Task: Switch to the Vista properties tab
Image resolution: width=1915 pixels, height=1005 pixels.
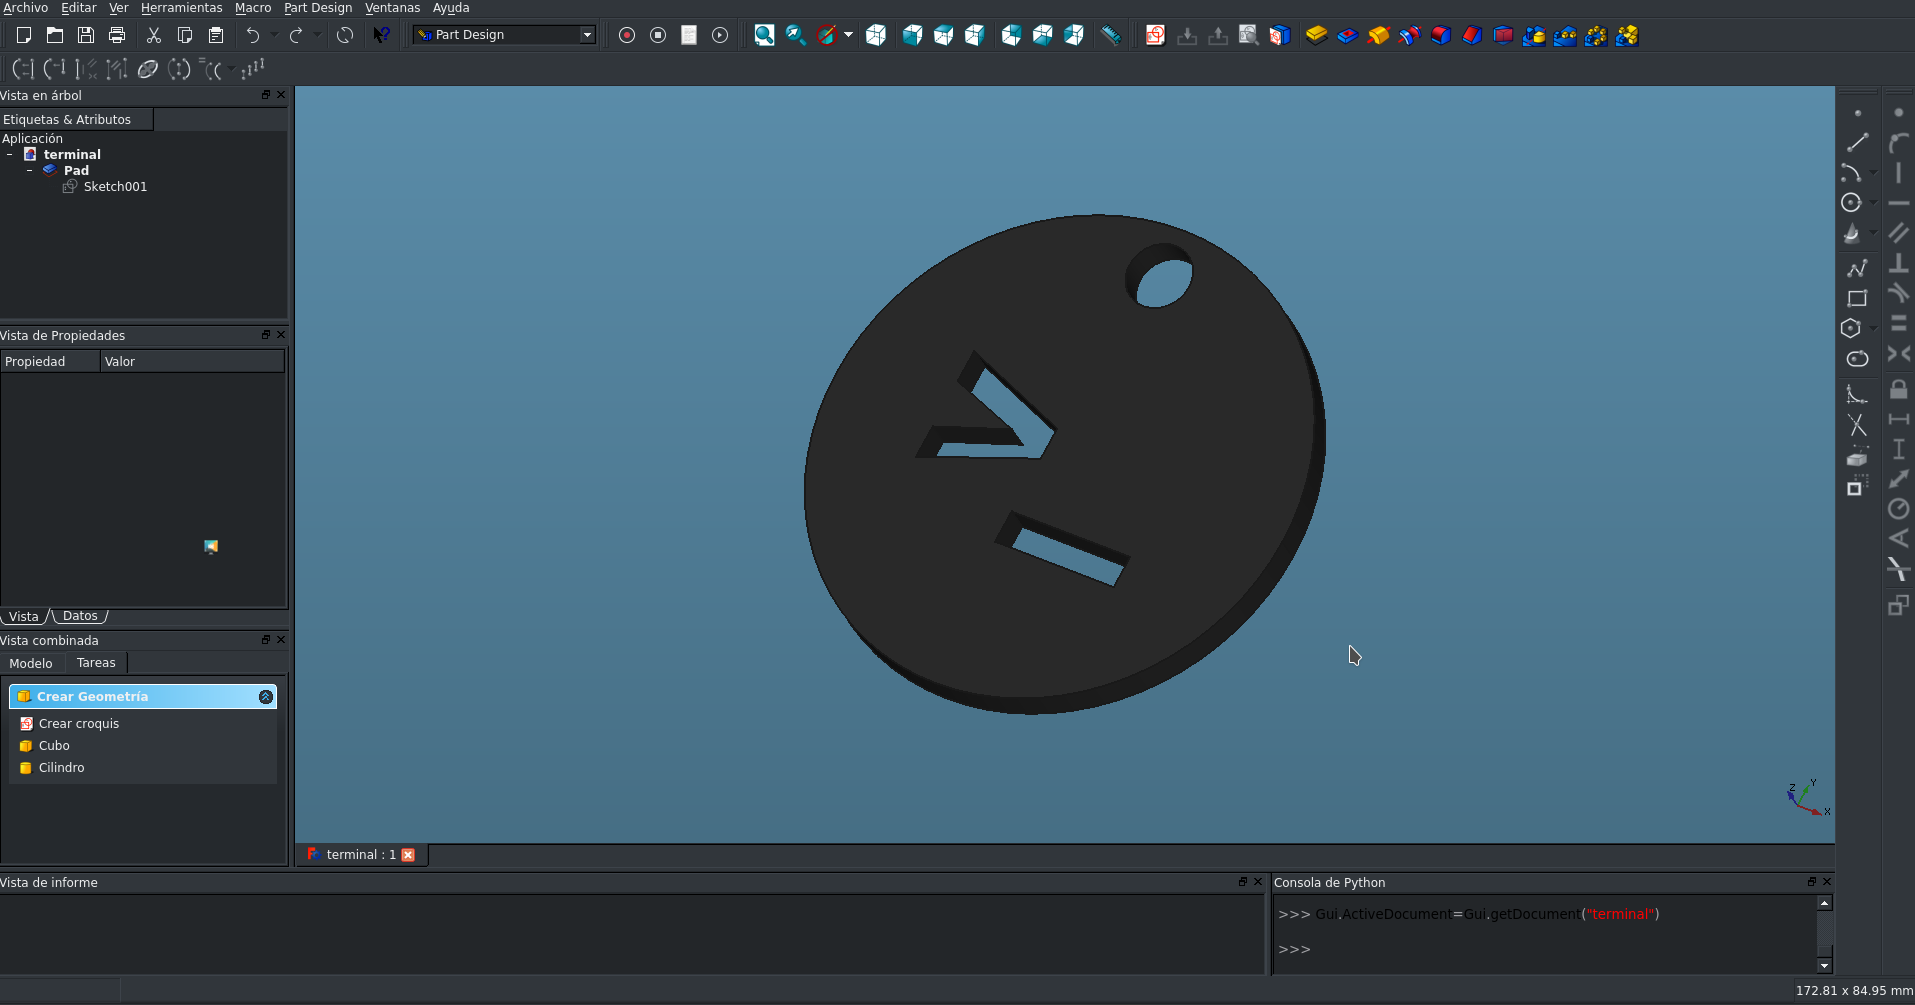Action: pyautogui.click(x=23, y=616)
